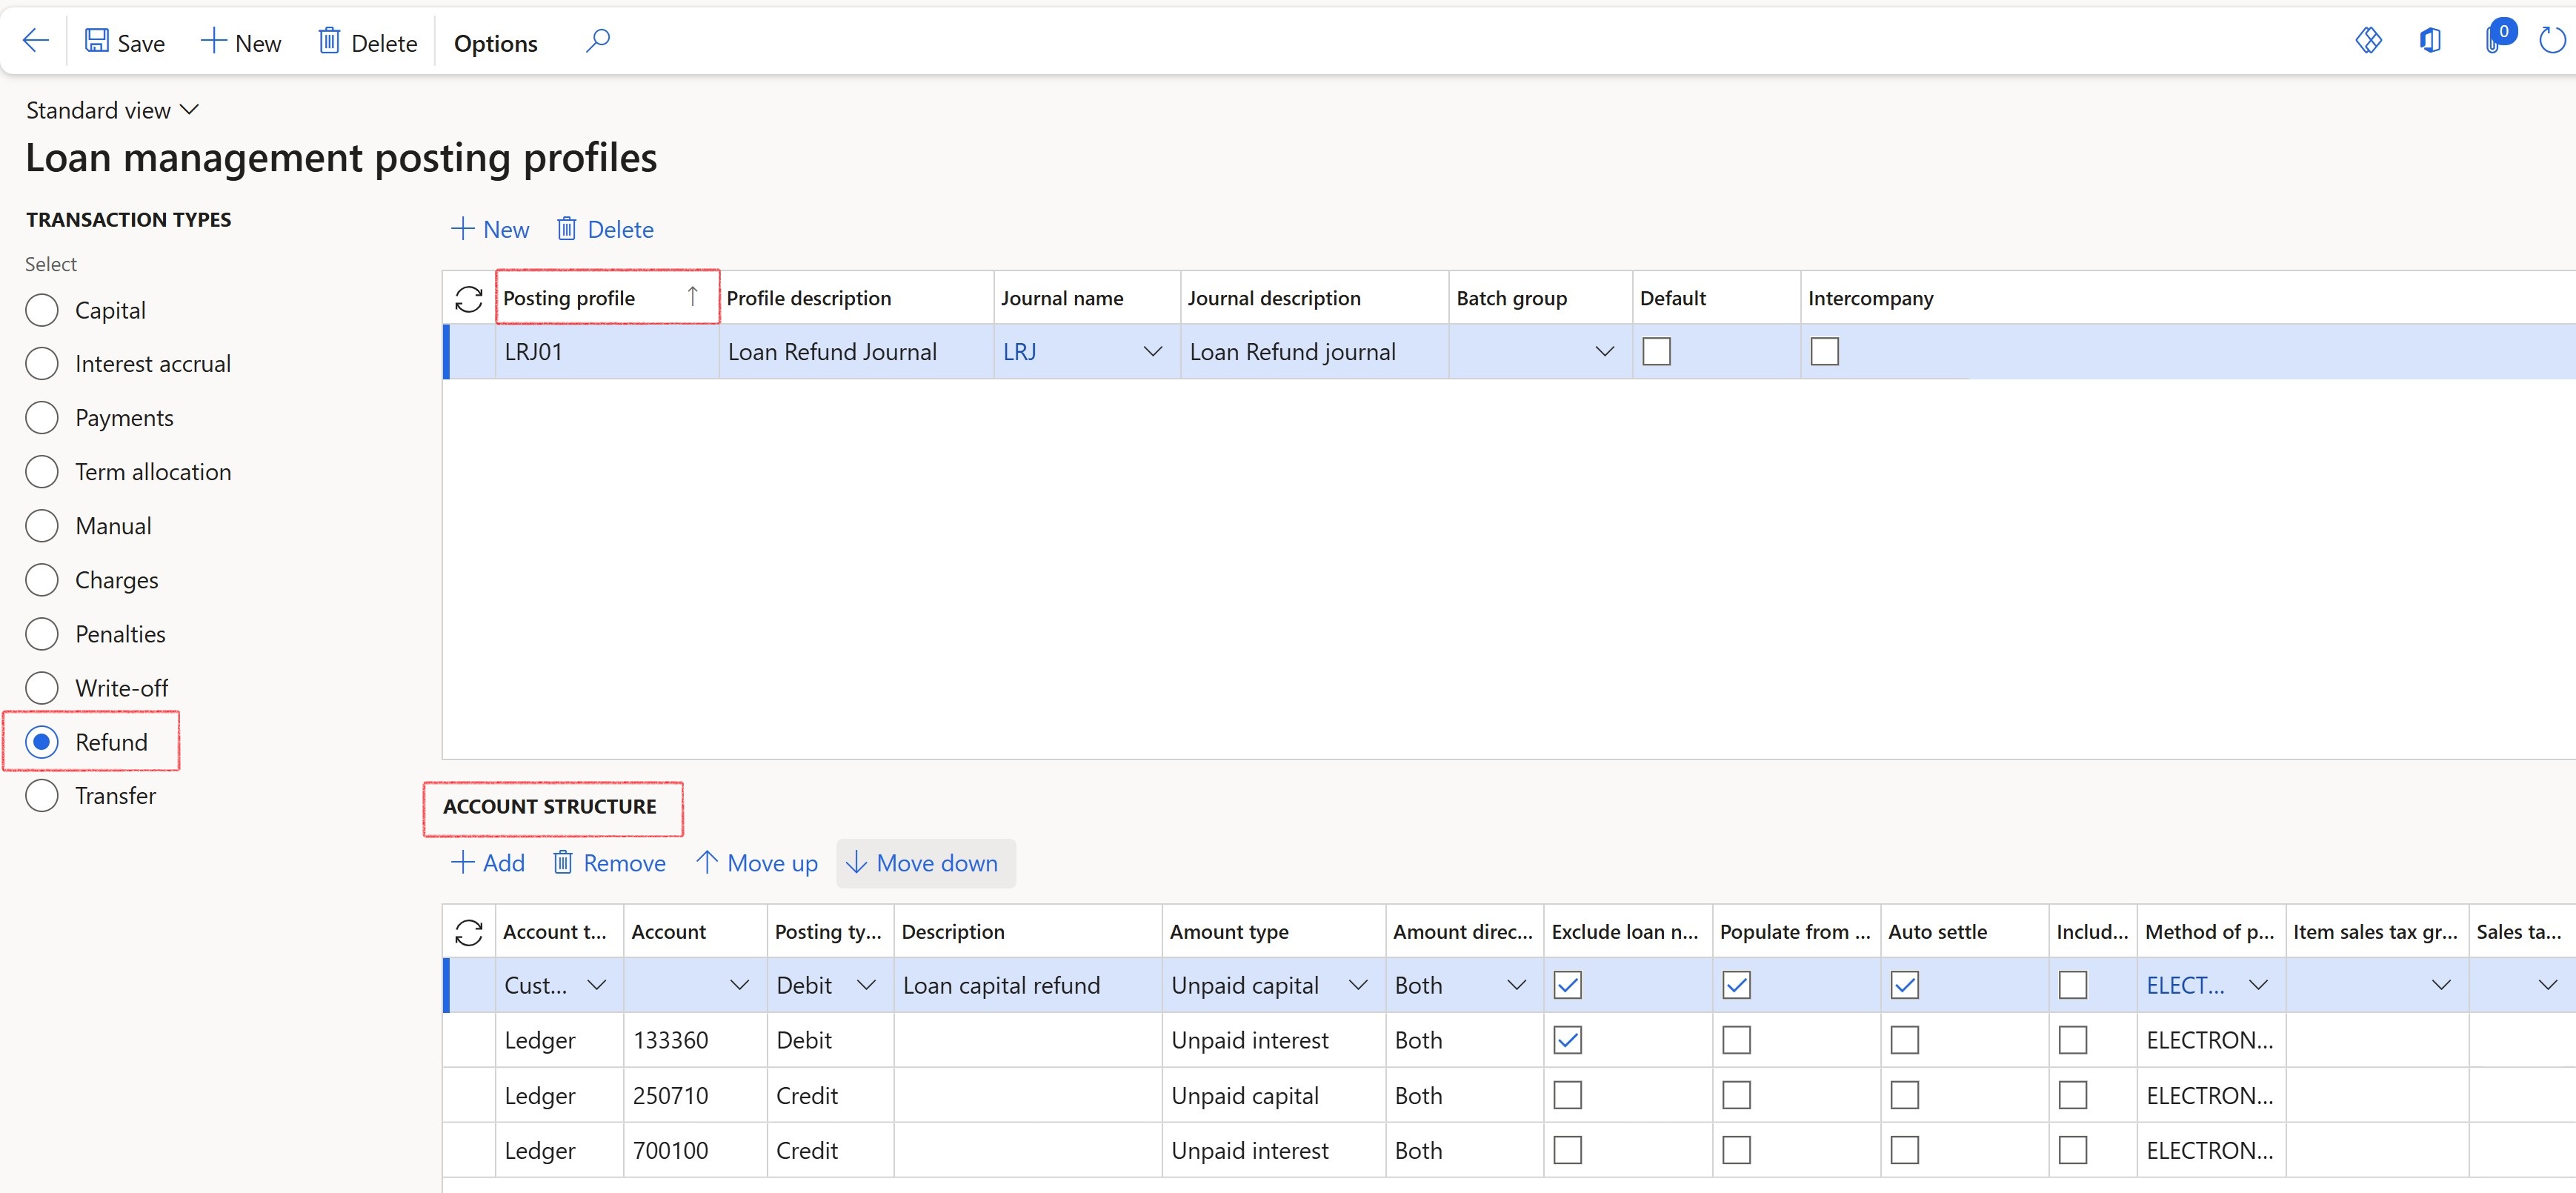Click the Loan capital refund description cell
Image resolution: width=2576 pixels, height=1193 pixels.
(1028, 986)
